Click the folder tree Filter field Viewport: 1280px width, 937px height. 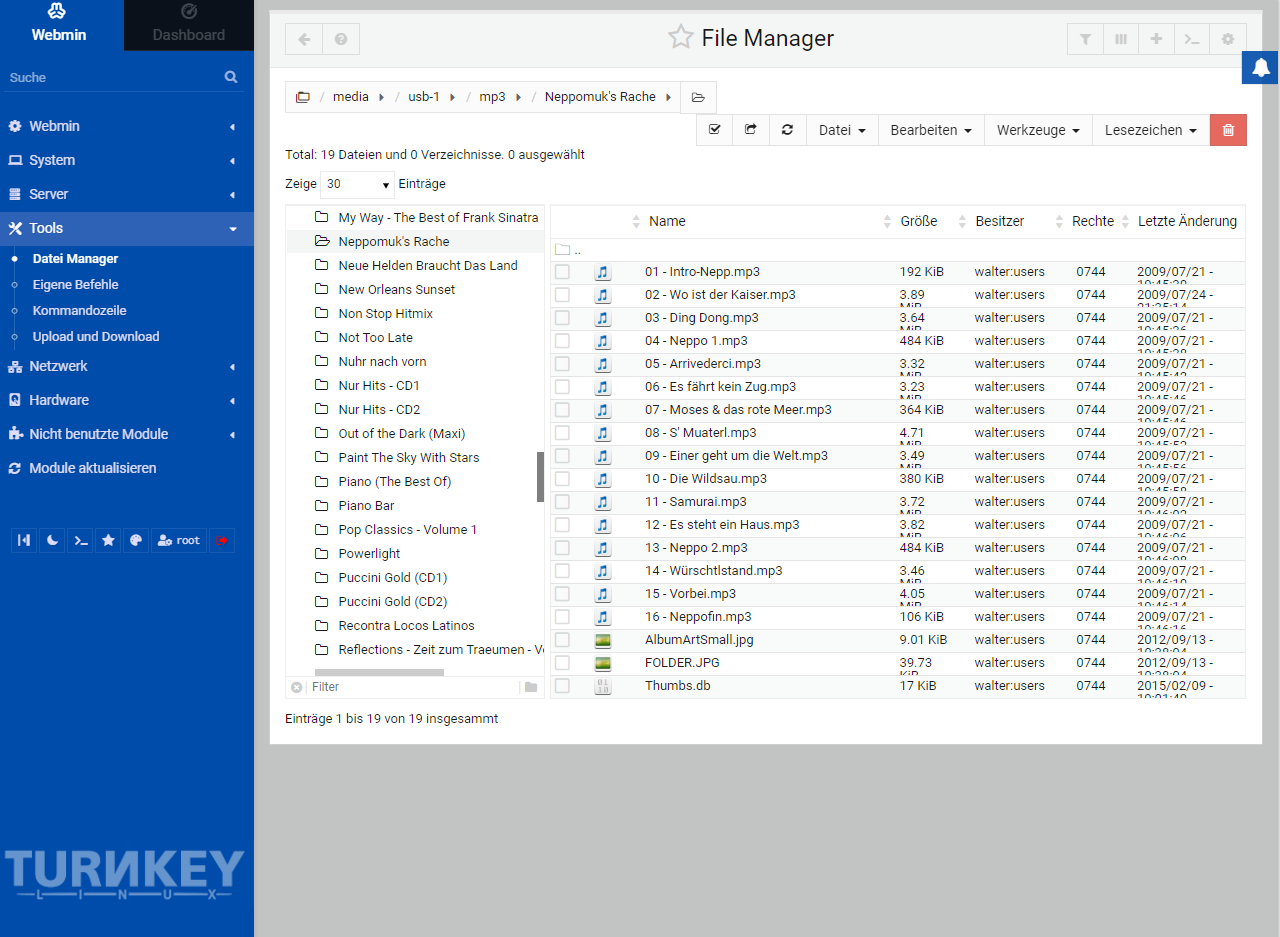click(x=412, y=687)
